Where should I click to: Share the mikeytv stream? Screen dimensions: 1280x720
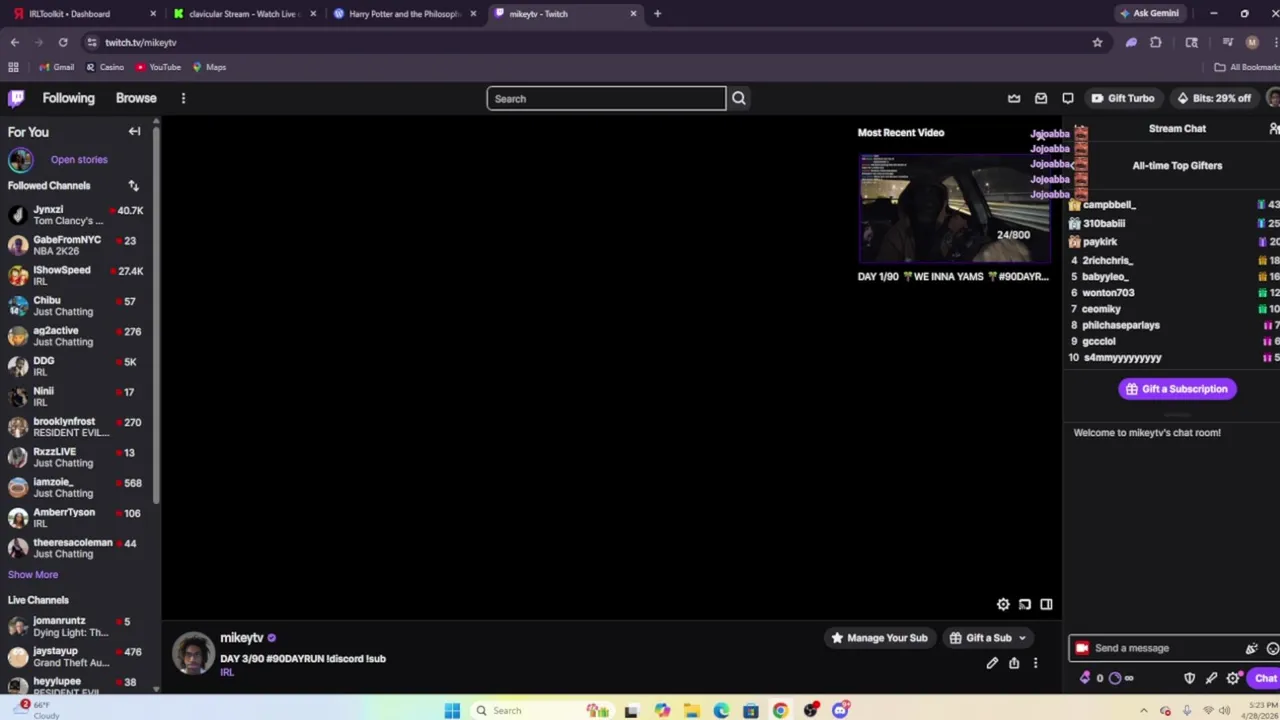tap(1014, 663)
